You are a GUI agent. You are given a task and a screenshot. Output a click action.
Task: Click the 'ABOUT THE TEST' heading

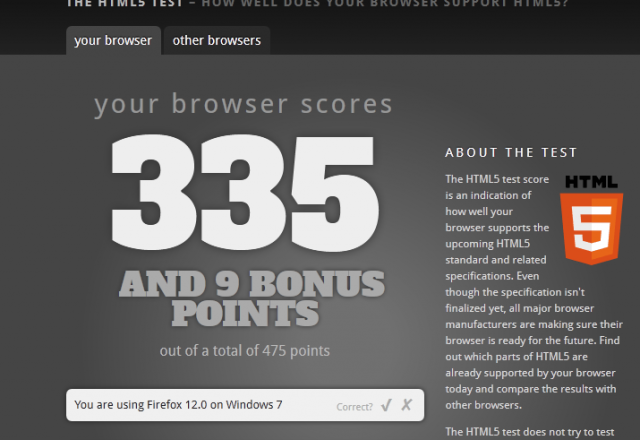511,152
